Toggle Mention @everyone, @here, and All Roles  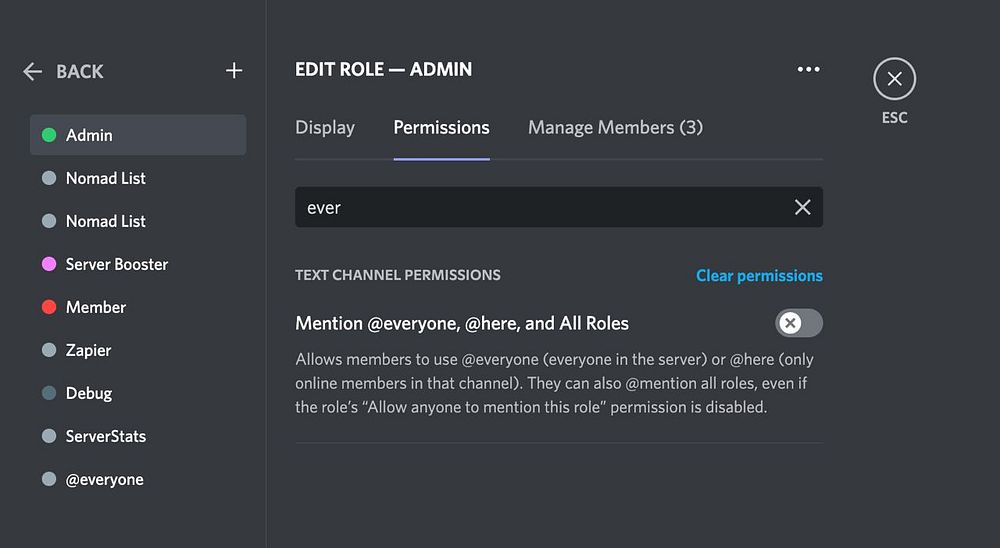tap(798, 323)
